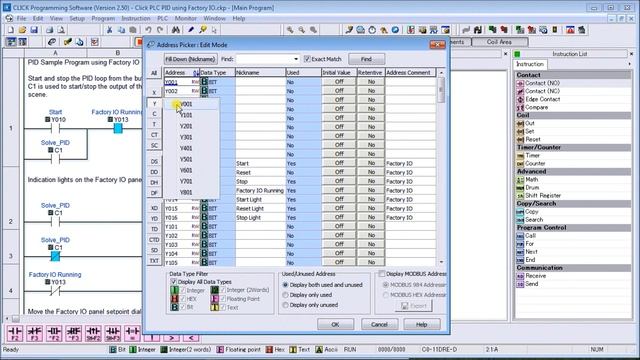
Task: Enable Display MODBUS Address checkbox
Action: pos(382,274)
